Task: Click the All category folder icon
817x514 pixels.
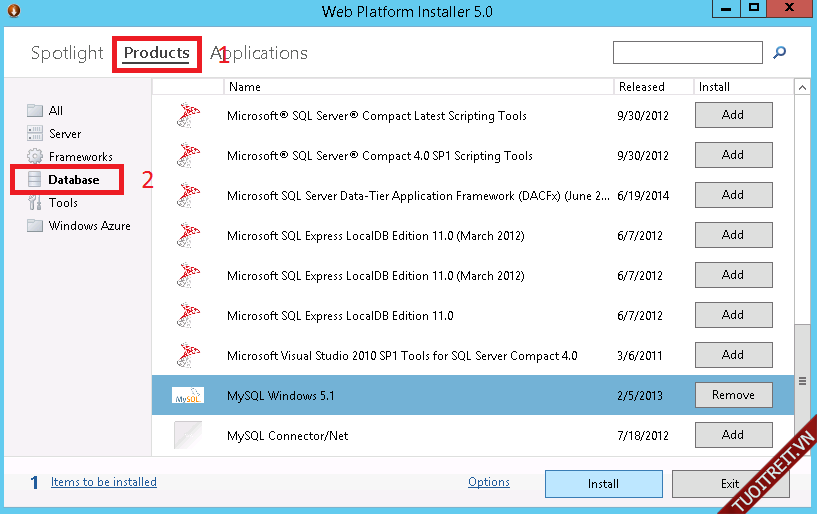Action: pyautogui.click(x=35, y=111)
